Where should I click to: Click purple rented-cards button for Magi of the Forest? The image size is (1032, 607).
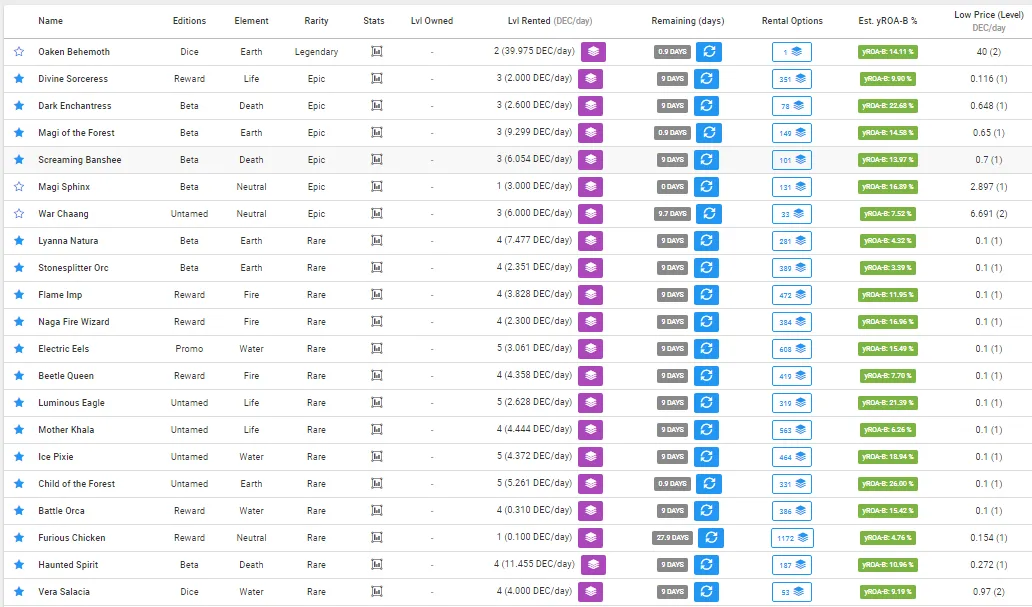(x=590, y=132)
